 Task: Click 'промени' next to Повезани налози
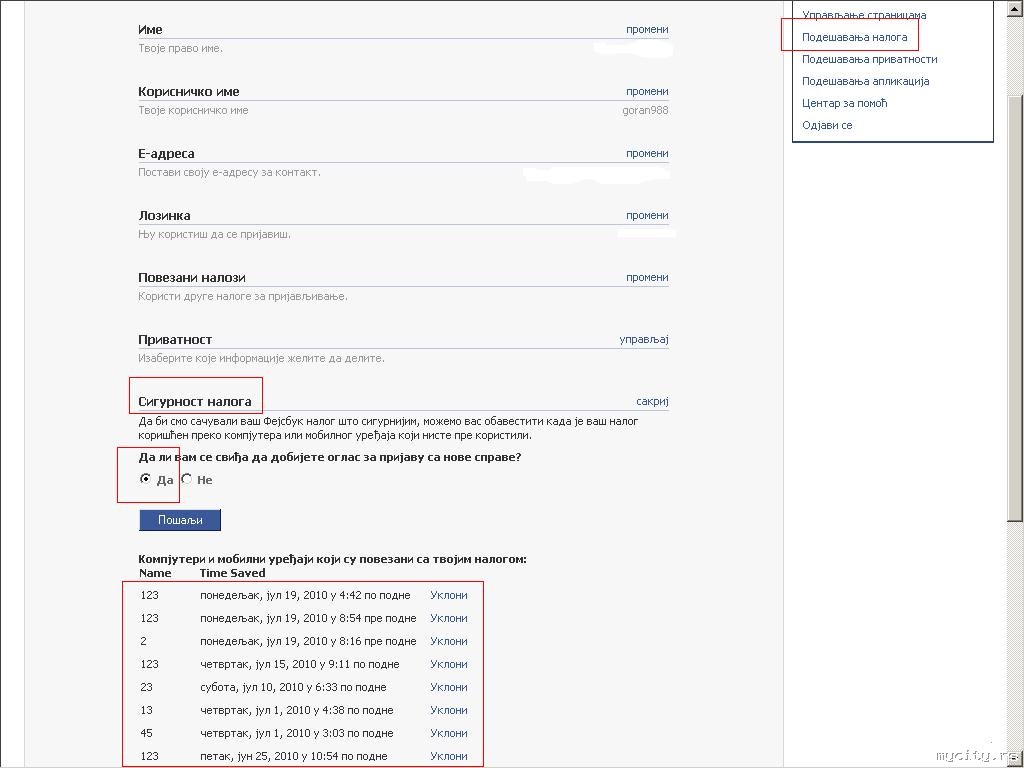pos(647,278)
